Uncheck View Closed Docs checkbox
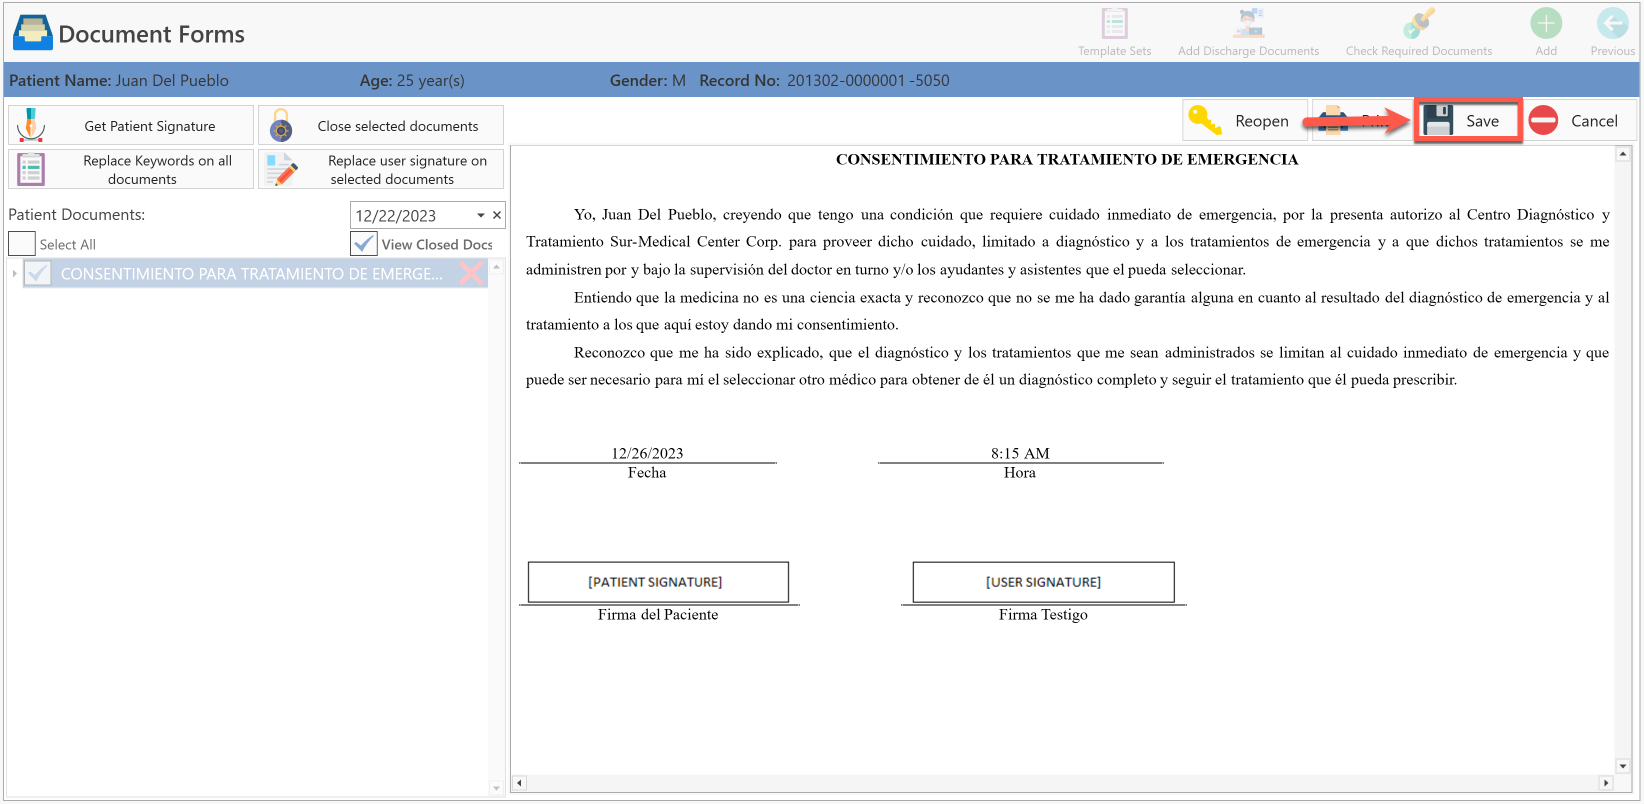The width and height of the screenshot is (1644, 804). pyautogui.click(x=364, y=243)
